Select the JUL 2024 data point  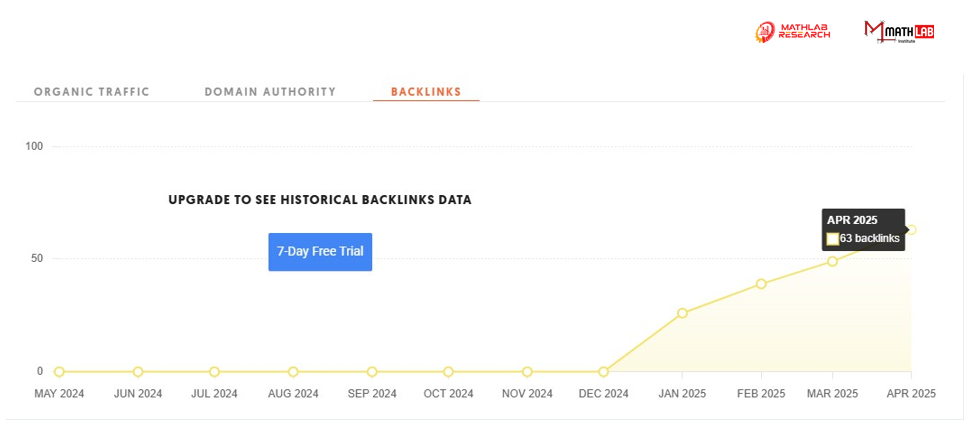coord(214,371)
